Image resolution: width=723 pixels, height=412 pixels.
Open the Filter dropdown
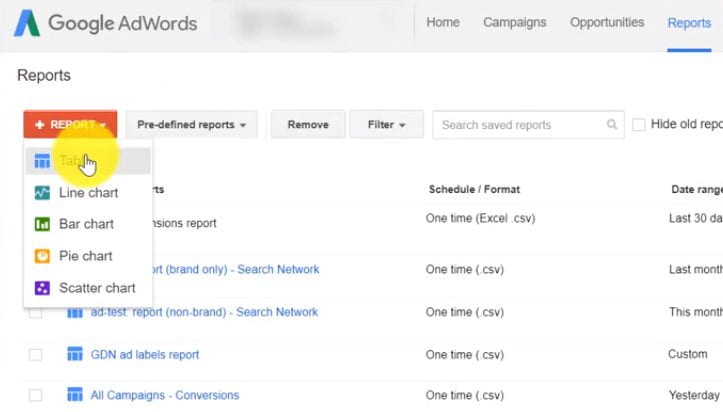(386, 124)
